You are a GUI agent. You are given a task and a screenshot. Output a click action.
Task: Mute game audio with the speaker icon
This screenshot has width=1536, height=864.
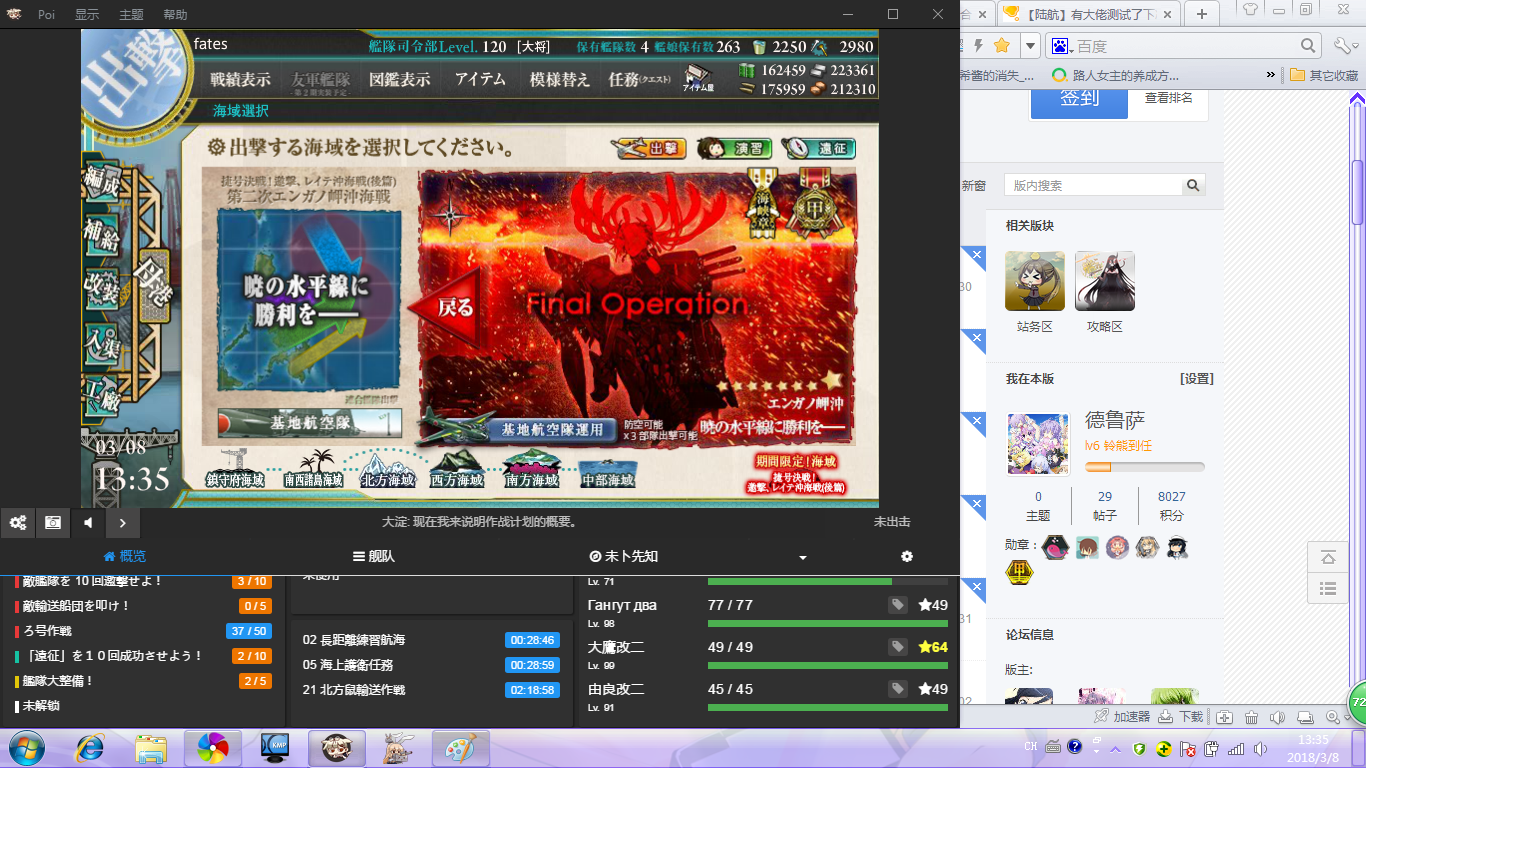tap(88, 522)
